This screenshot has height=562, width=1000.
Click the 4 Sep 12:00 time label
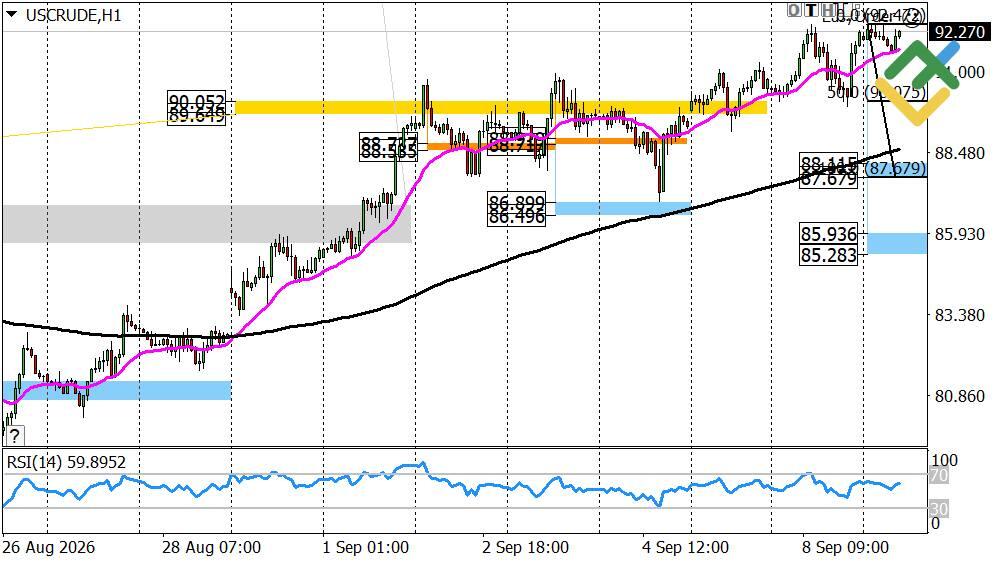(x=685, y=547)
